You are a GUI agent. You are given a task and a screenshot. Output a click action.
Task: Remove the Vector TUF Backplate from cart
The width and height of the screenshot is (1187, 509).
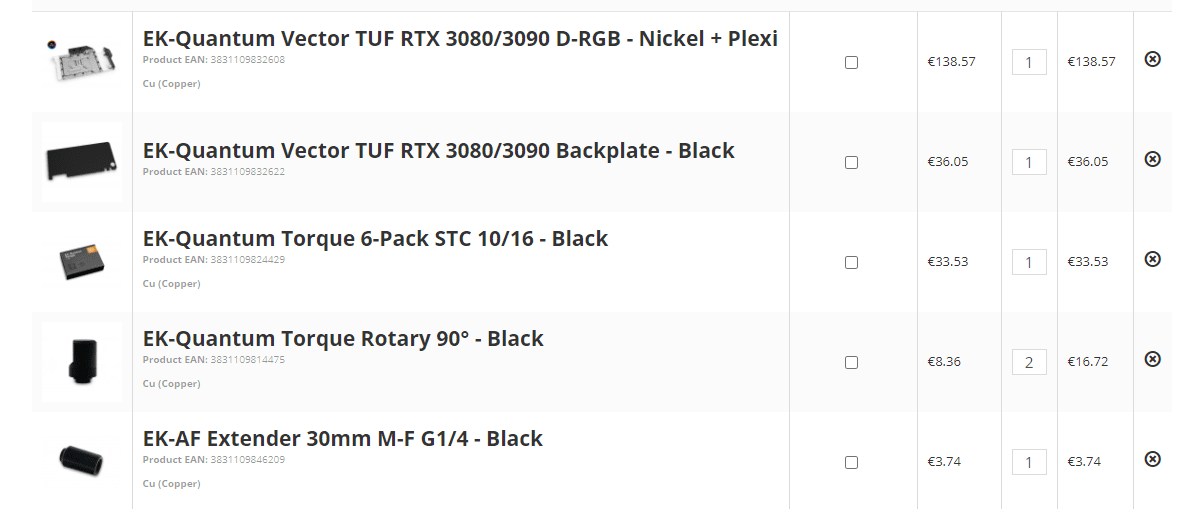[x=1152, y=159]
